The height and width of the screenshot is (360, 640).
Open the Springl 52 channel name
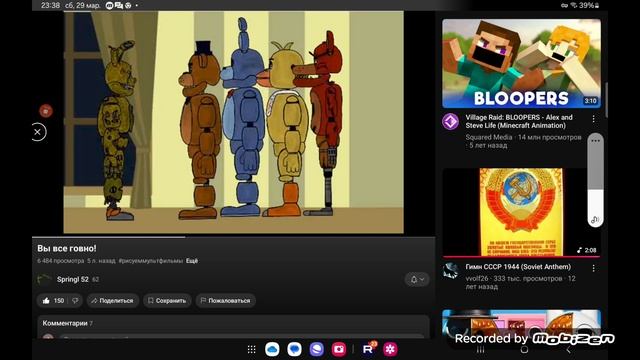pos(73,279)
